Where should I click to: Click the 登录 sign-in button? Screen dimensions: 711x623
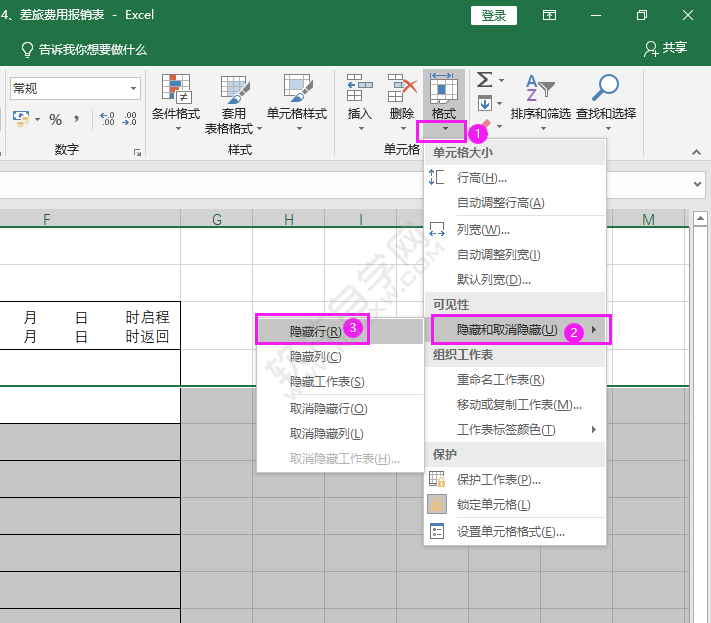click(x=494, y=15)
